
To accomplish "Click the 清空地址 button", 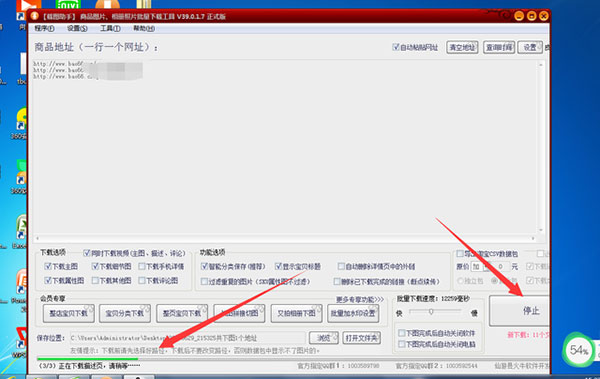I will pos(462,47).
